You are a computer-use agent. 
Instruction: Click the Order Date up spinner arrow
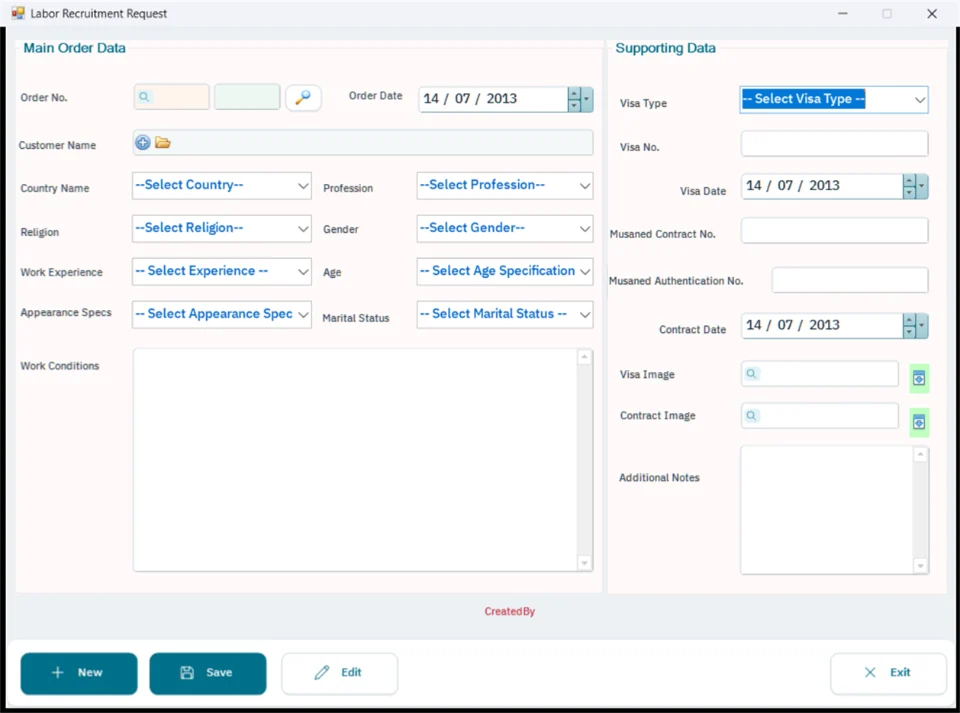574,93
